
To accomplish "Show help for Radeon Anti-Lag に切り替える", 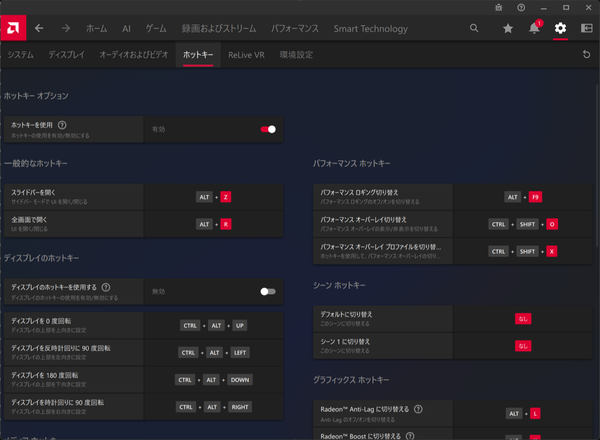I will coord(418,409).
